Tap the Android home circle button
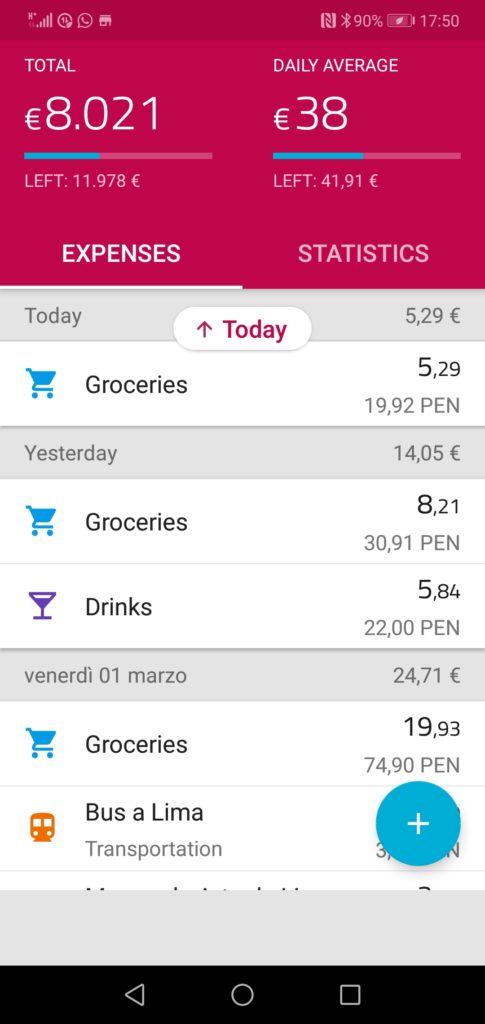The height and width of the screenshot is (1024, 485). click(242, 994)
